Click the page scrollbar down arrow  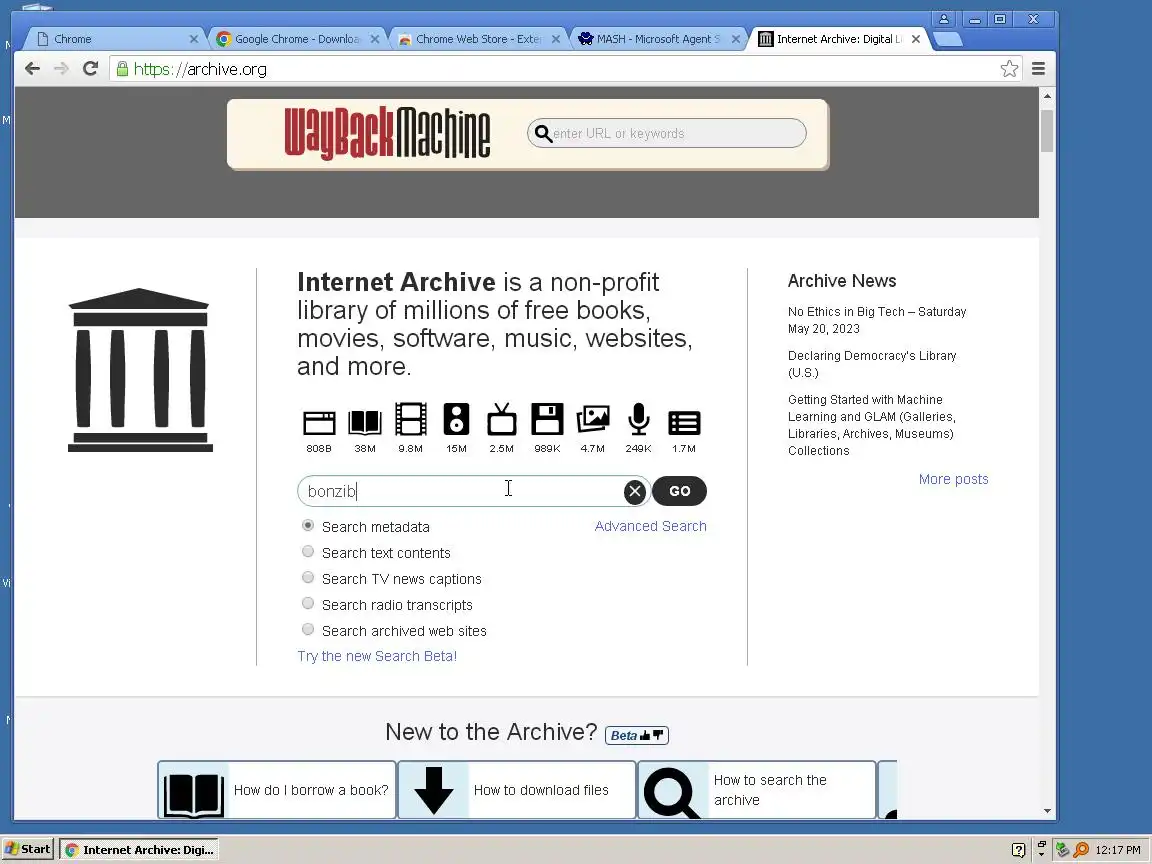(x=1047, y=811)
